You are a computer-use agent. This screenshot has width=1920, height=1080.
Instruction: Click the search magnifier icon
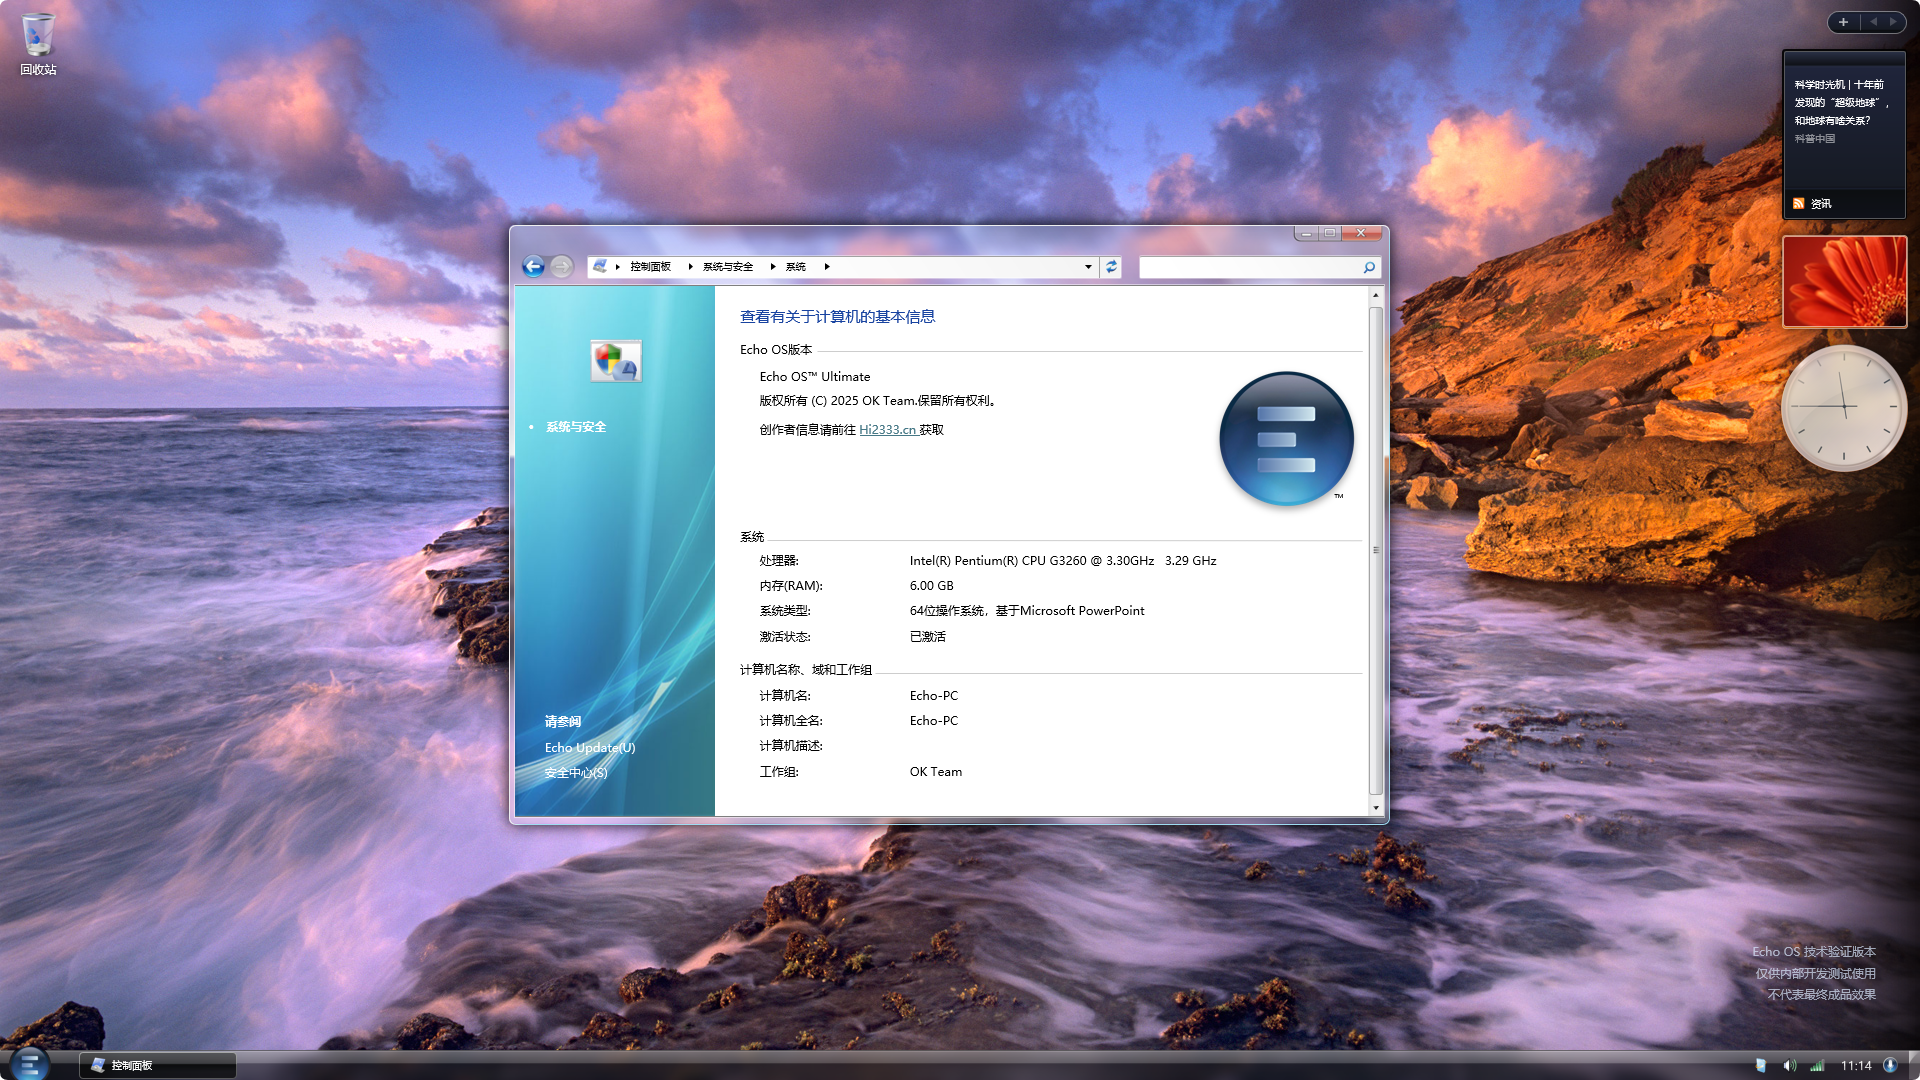tap(1369, 267)
